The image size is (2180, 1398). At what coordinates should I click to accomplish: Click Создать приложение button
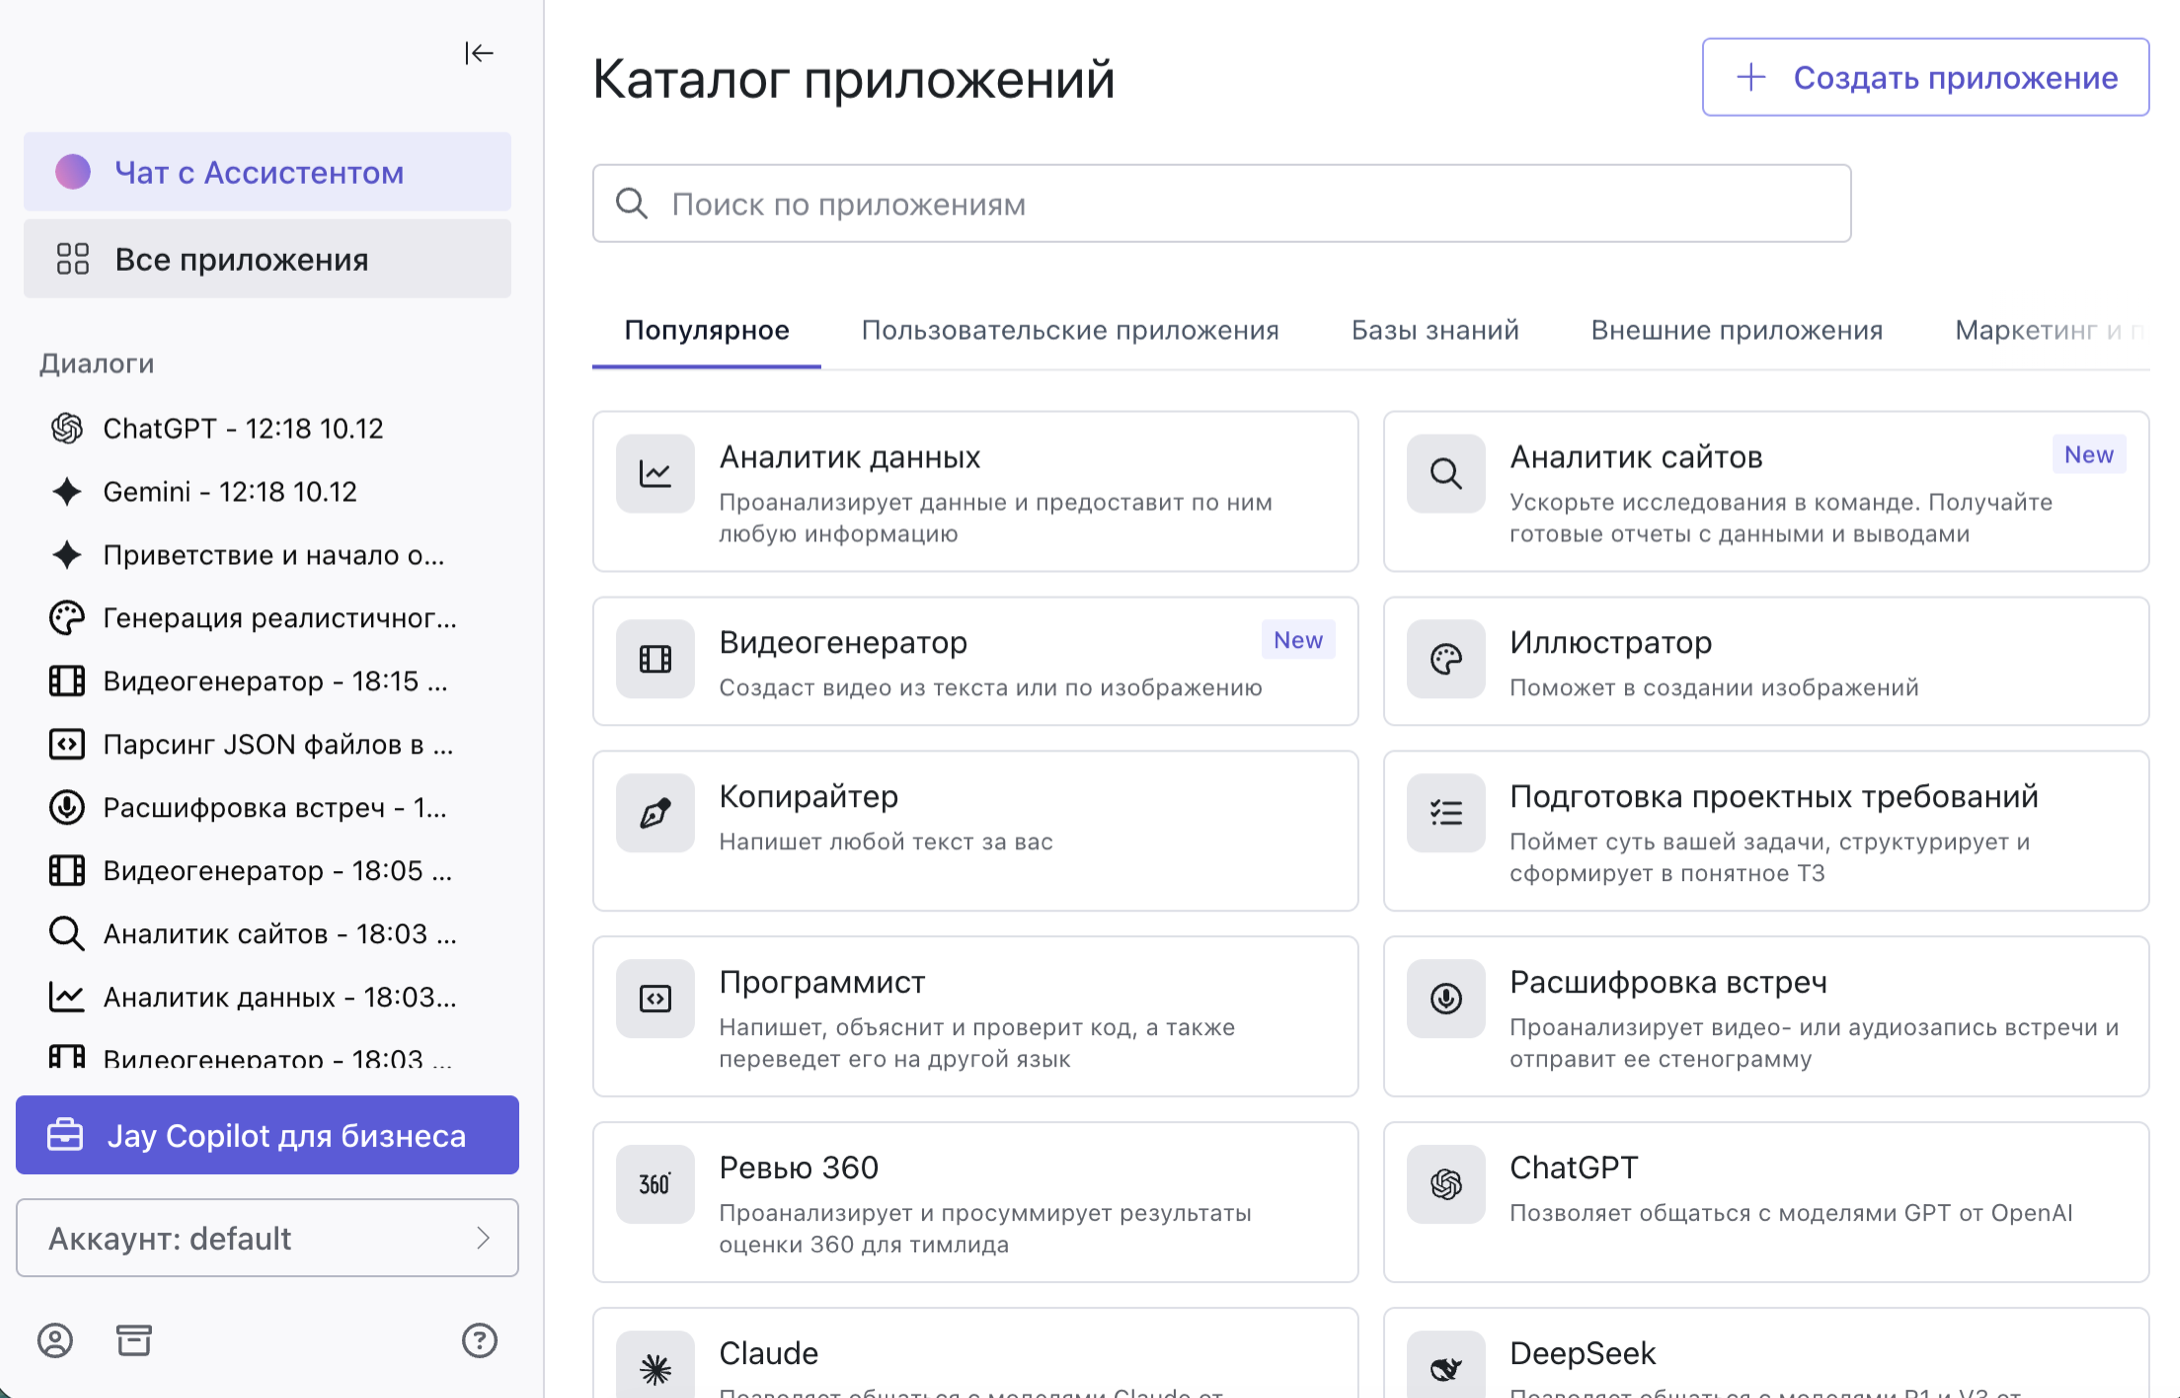[1925, 77]
